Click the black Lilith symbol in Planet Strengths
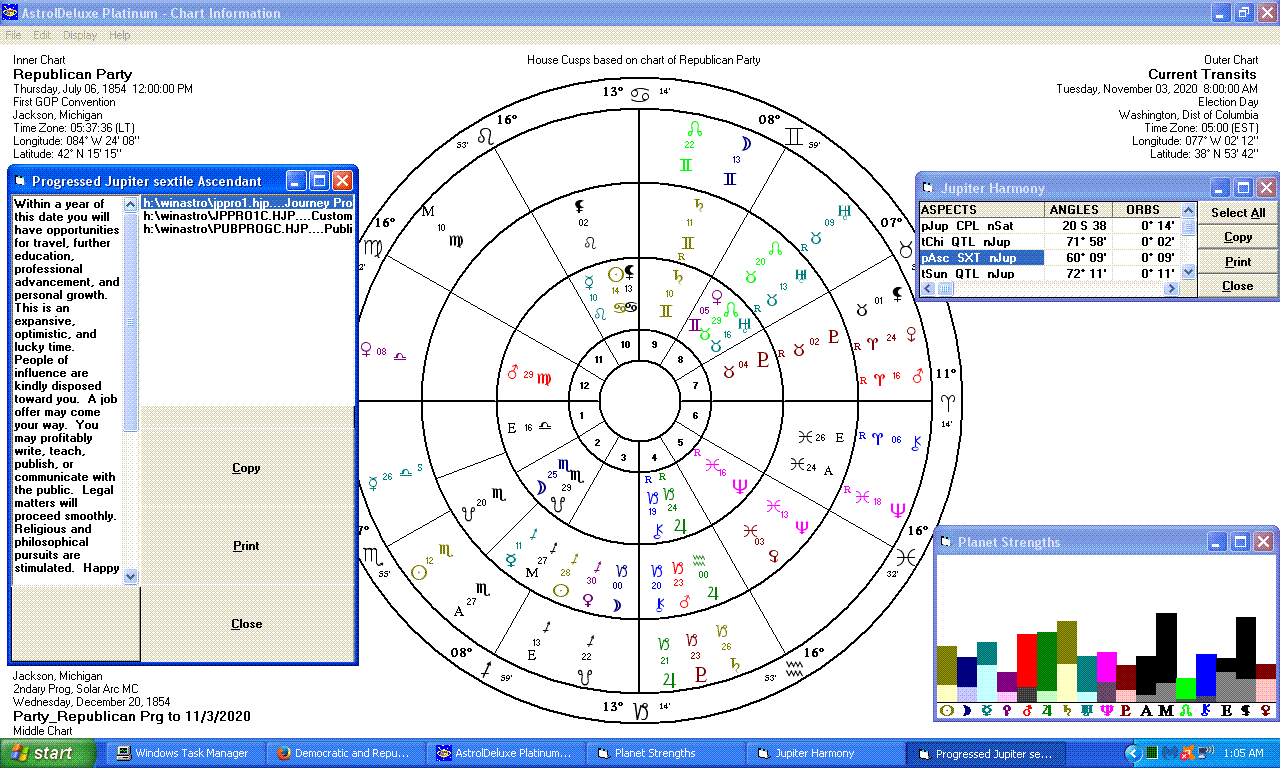Image resolution: width=1280 pixels, height=768 pixels. pos(1246,711)
